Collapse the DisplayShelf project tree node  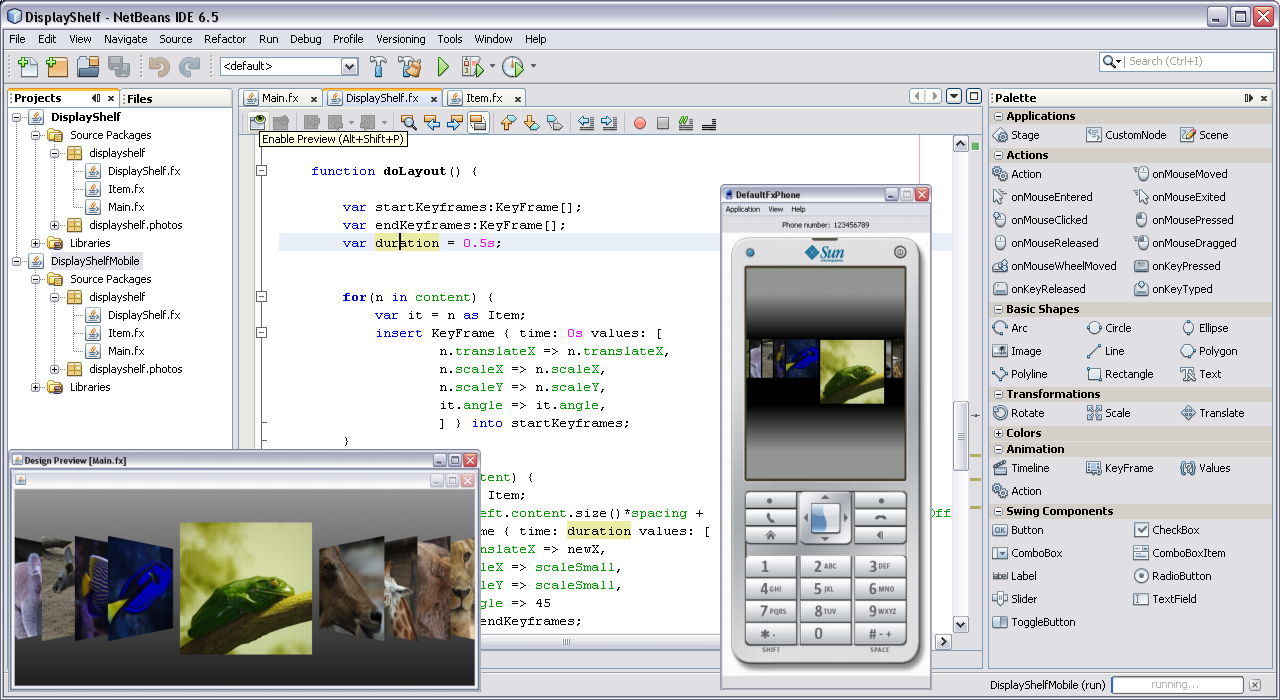(x=18, y=117)
